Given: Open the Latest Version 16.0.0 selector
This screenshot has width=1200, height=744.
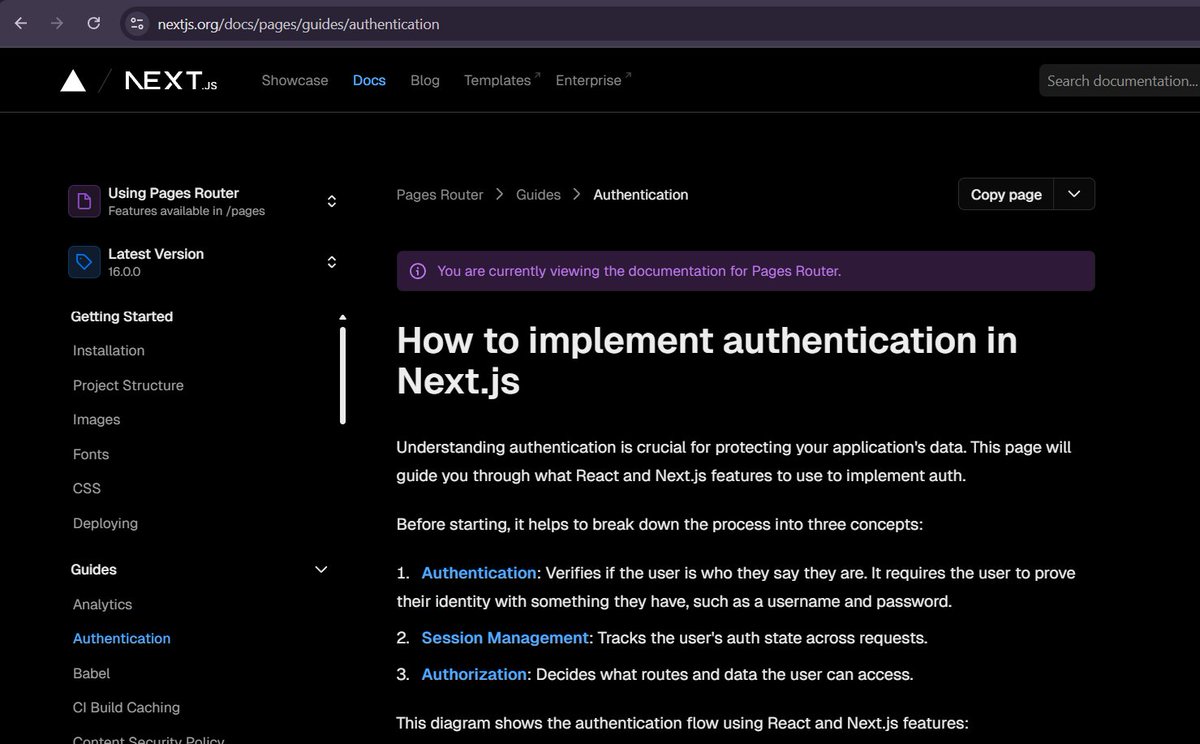Looking at the screenshot, I should click(x=205, y=262).
